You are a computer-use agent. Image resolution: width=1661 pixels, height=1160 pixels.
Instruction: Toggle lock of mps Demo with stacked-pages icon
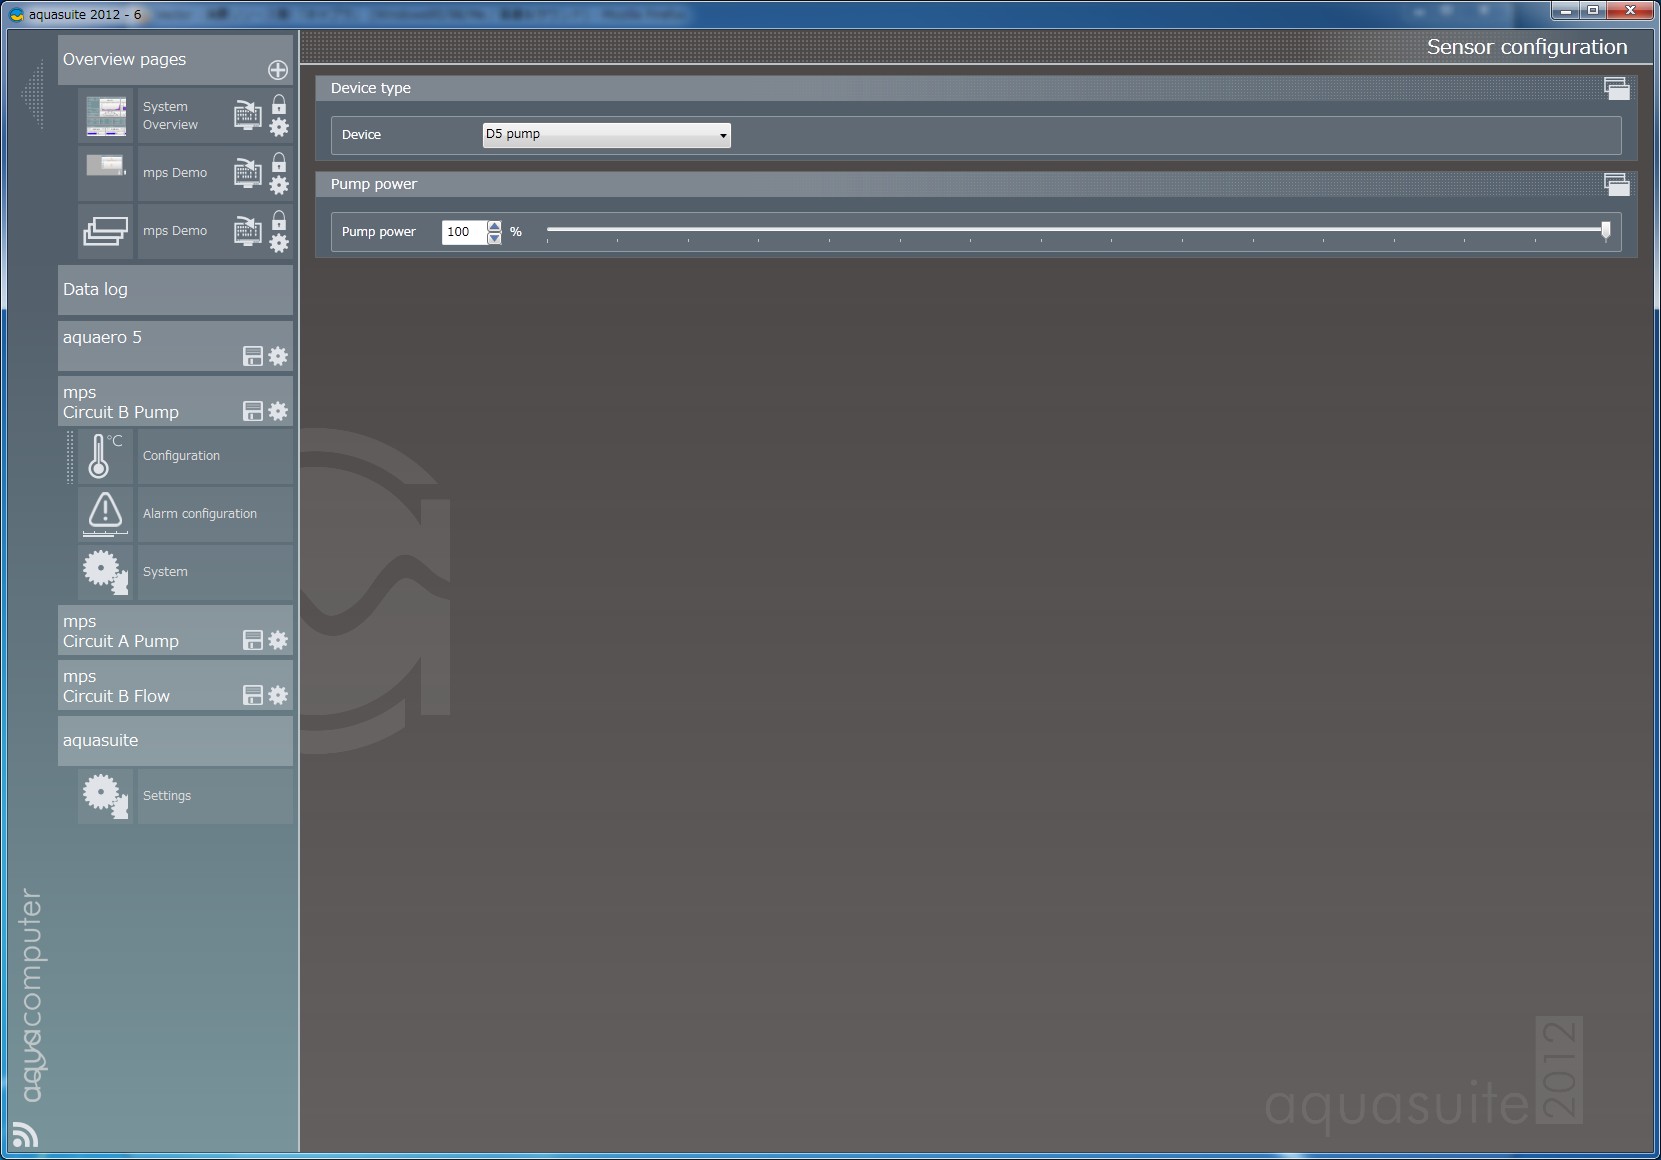[x=279, y=221]
